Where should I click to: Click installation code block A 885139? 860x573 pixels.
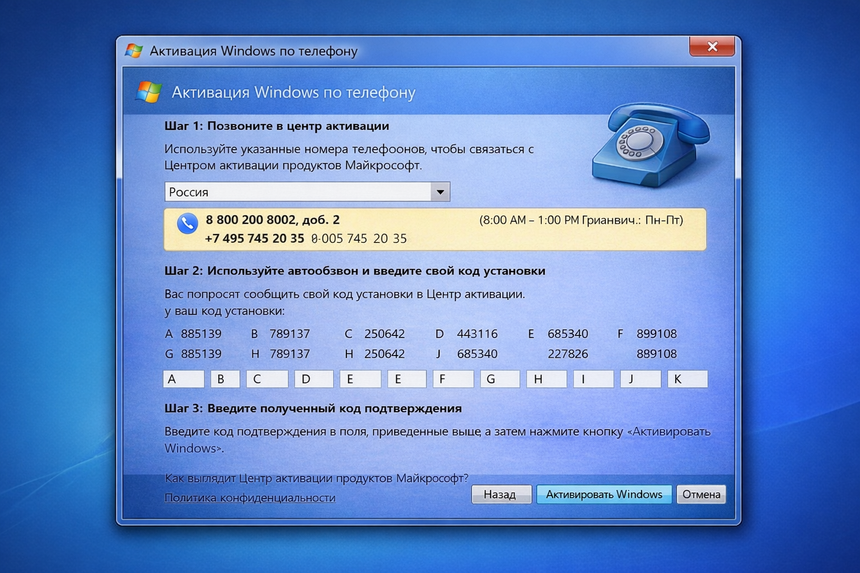click(x=193, y=334)
